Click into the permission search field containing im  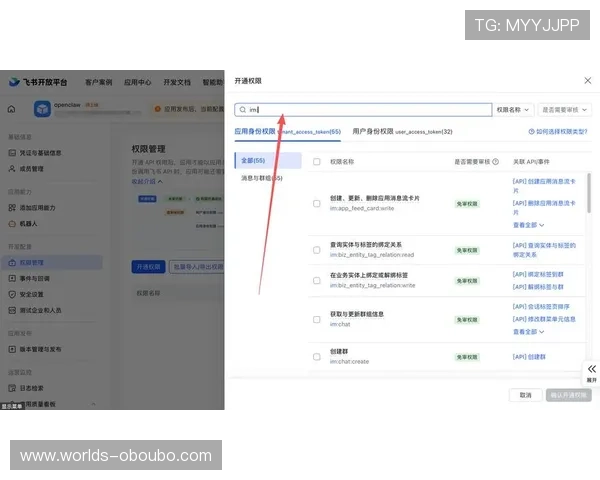[363, 110]
